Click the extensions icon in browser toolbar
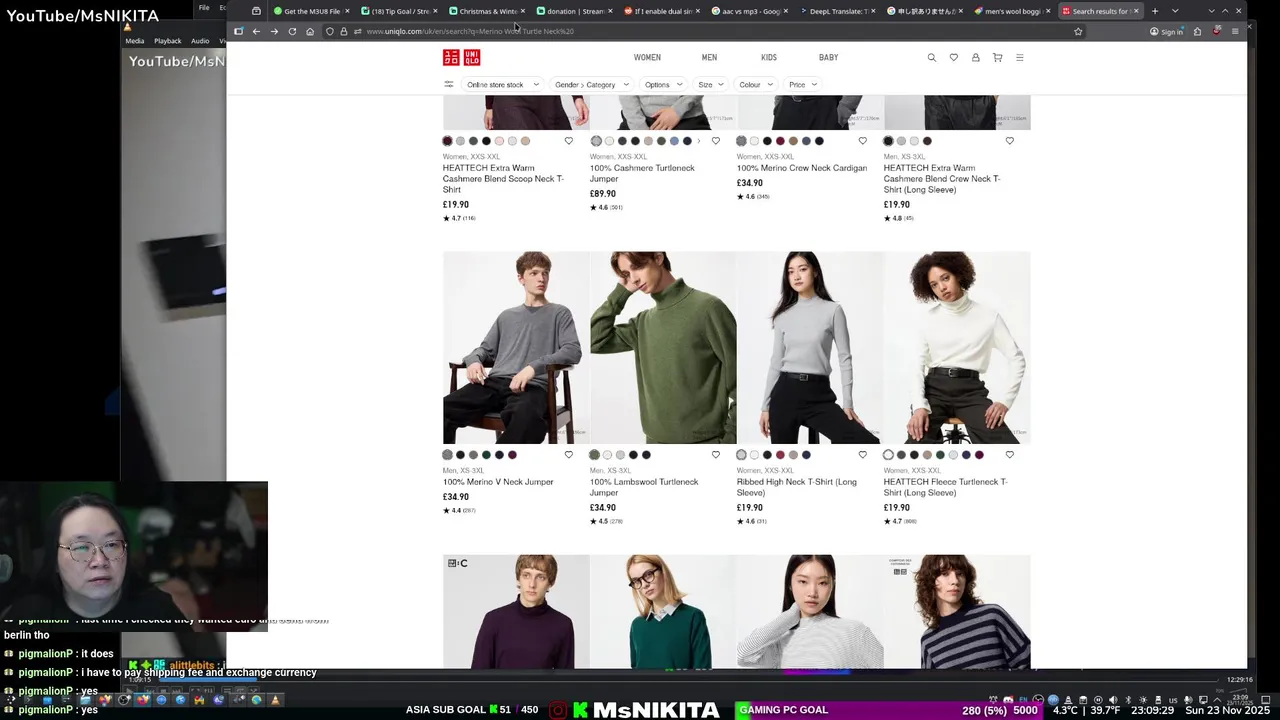Screen dimensions: 1280x720 pos(1197,31)
